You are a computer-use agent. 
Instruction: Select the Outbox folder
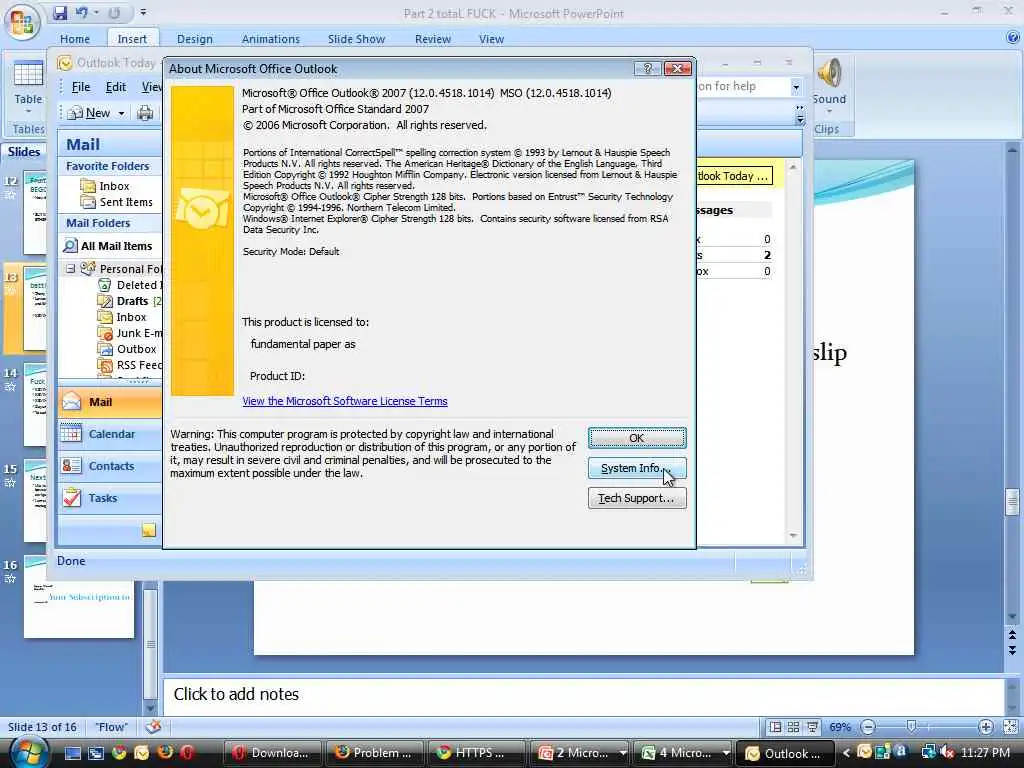pyautogui.click(x=128, y=349)
